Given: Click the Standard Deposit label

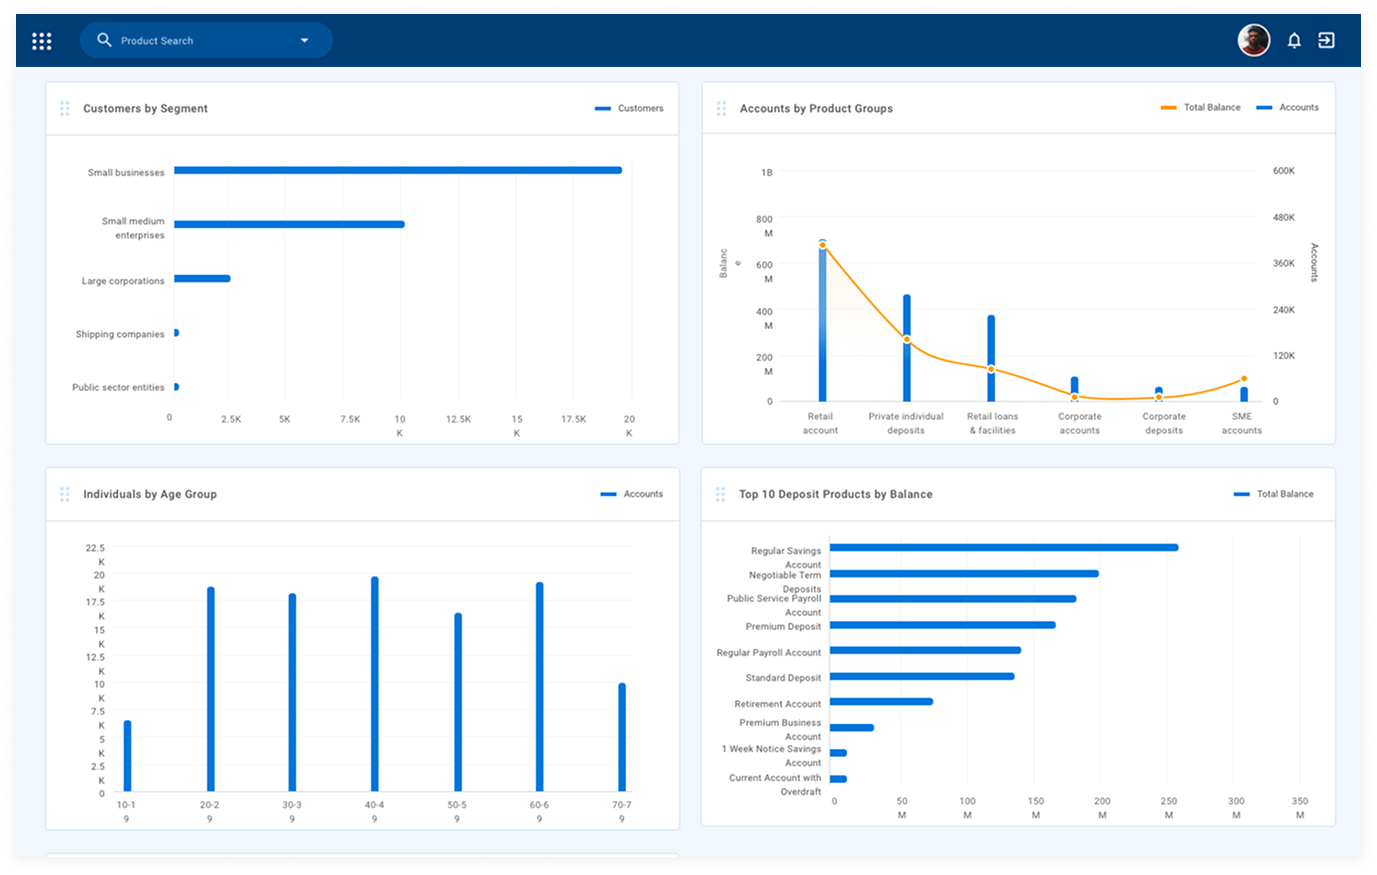Looking at the screenshot, I should 783,677.
